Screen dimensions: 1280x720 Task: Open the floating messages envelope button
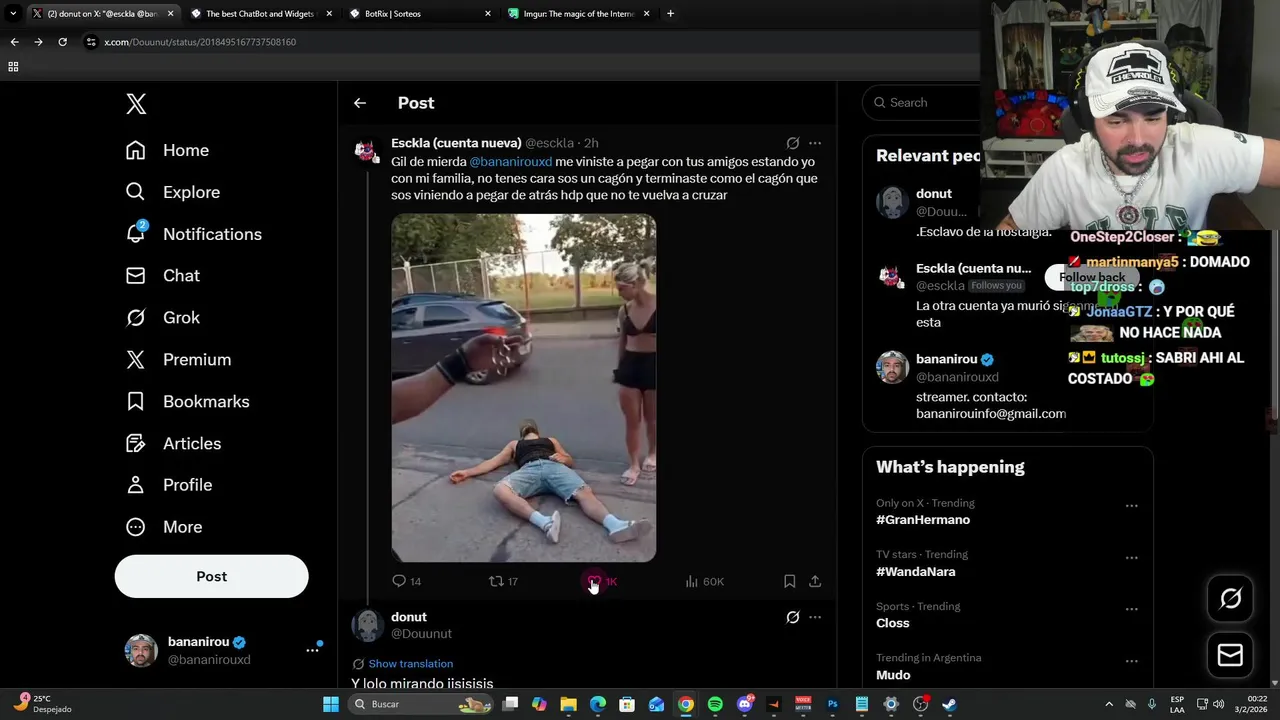[1230, 655]
